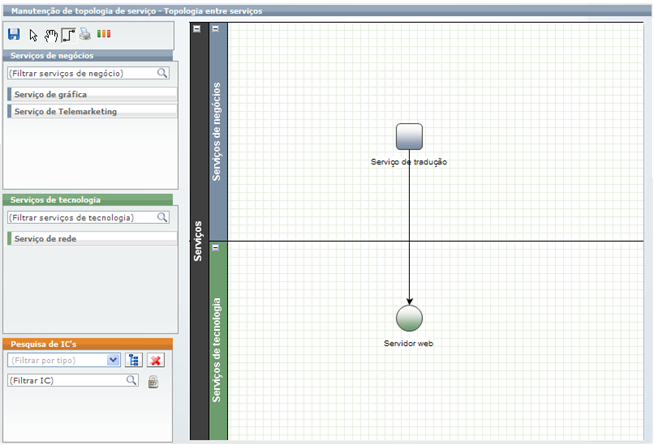Image resolution: width=654 pixels, height=445 pixels.
Task: Select the Servidor web circle node
Action: click(409, 318)
